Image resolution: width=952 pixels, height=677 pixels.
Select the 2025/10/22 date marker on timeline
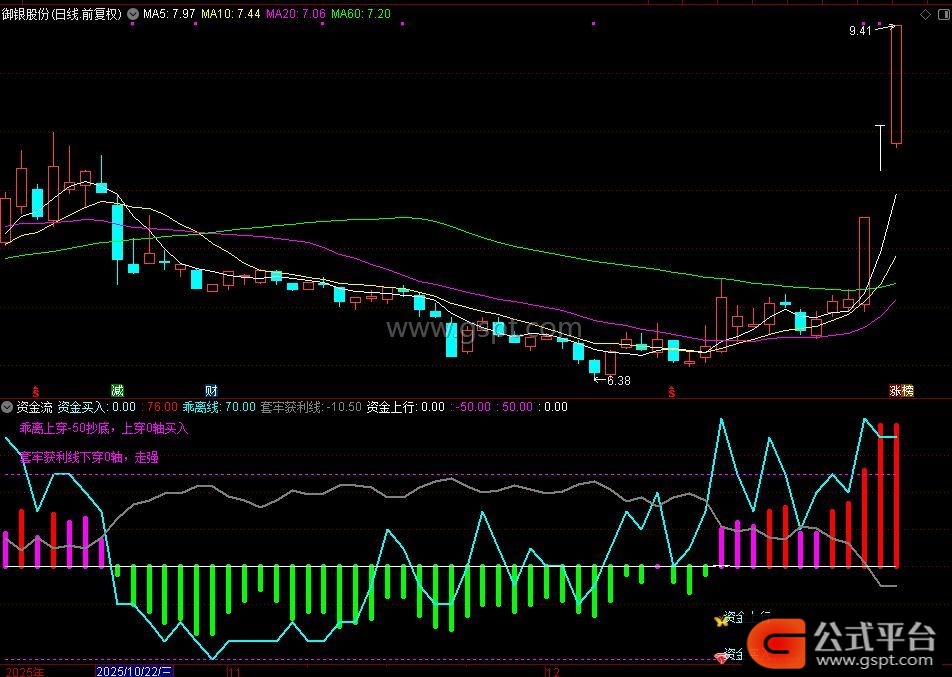pyautogui.click(x=127, y=671)
